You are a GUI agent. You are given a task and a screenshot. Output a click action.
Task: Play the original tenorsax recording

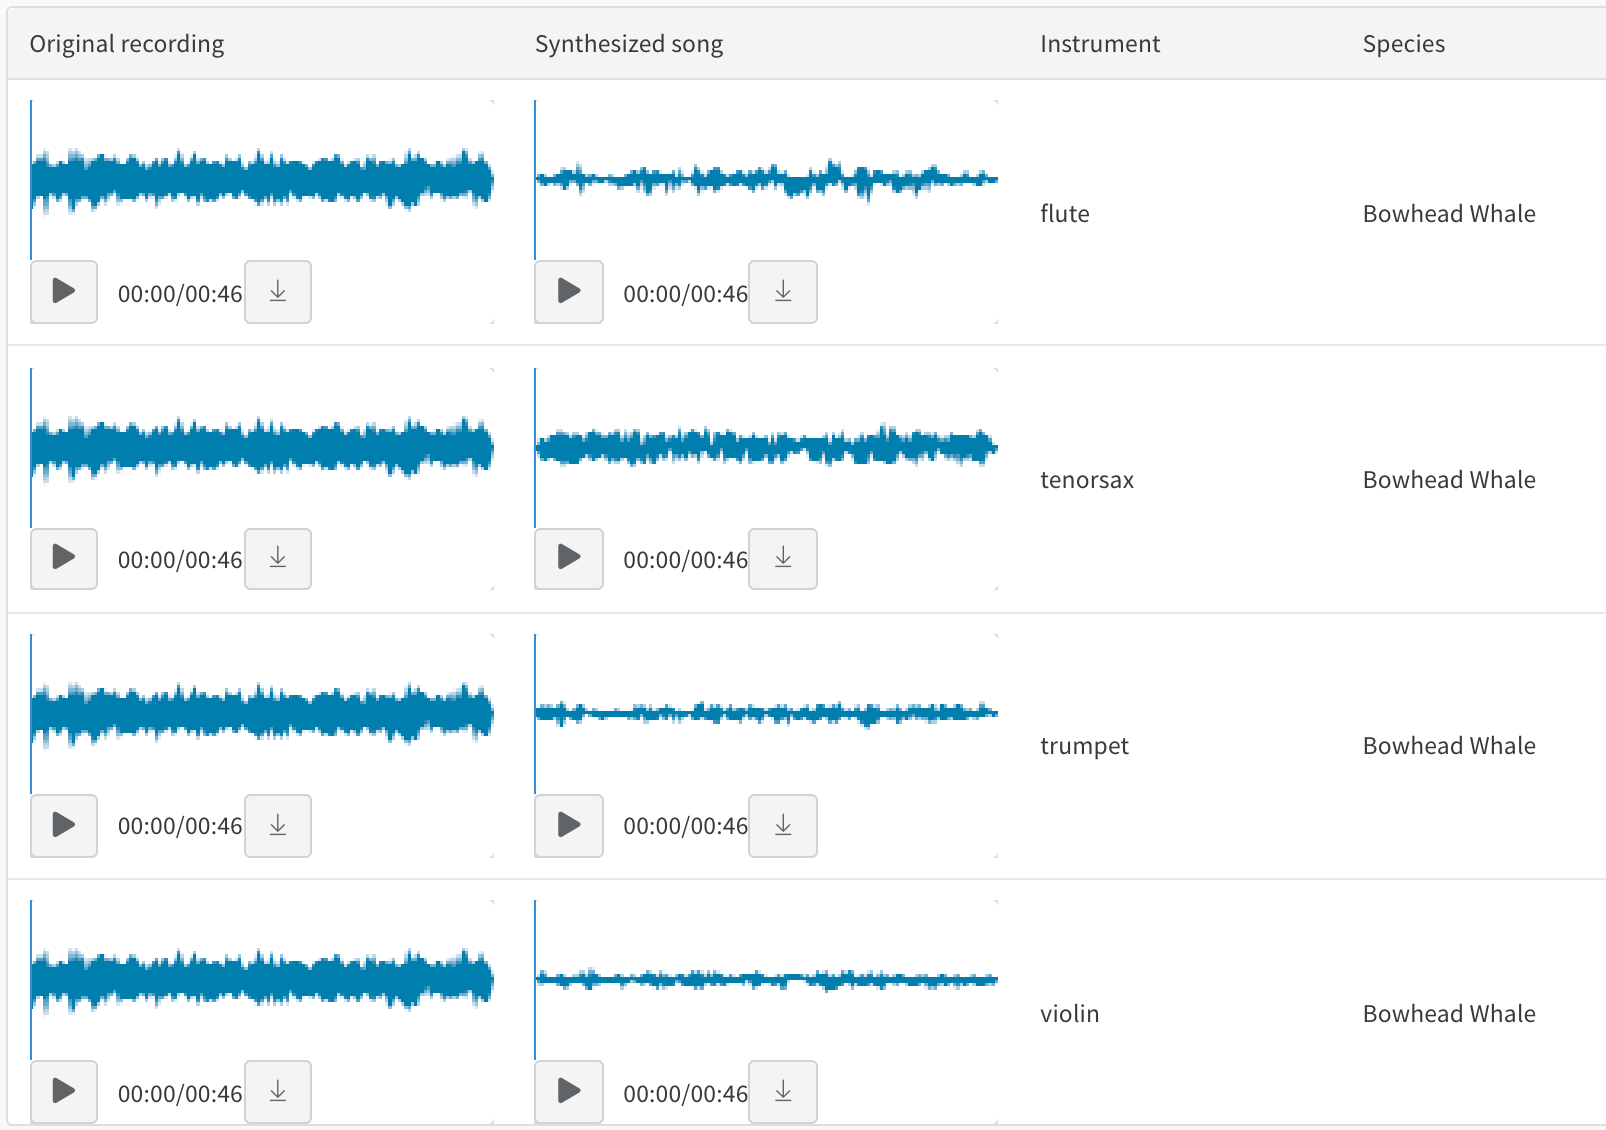[x=63, y=559]
